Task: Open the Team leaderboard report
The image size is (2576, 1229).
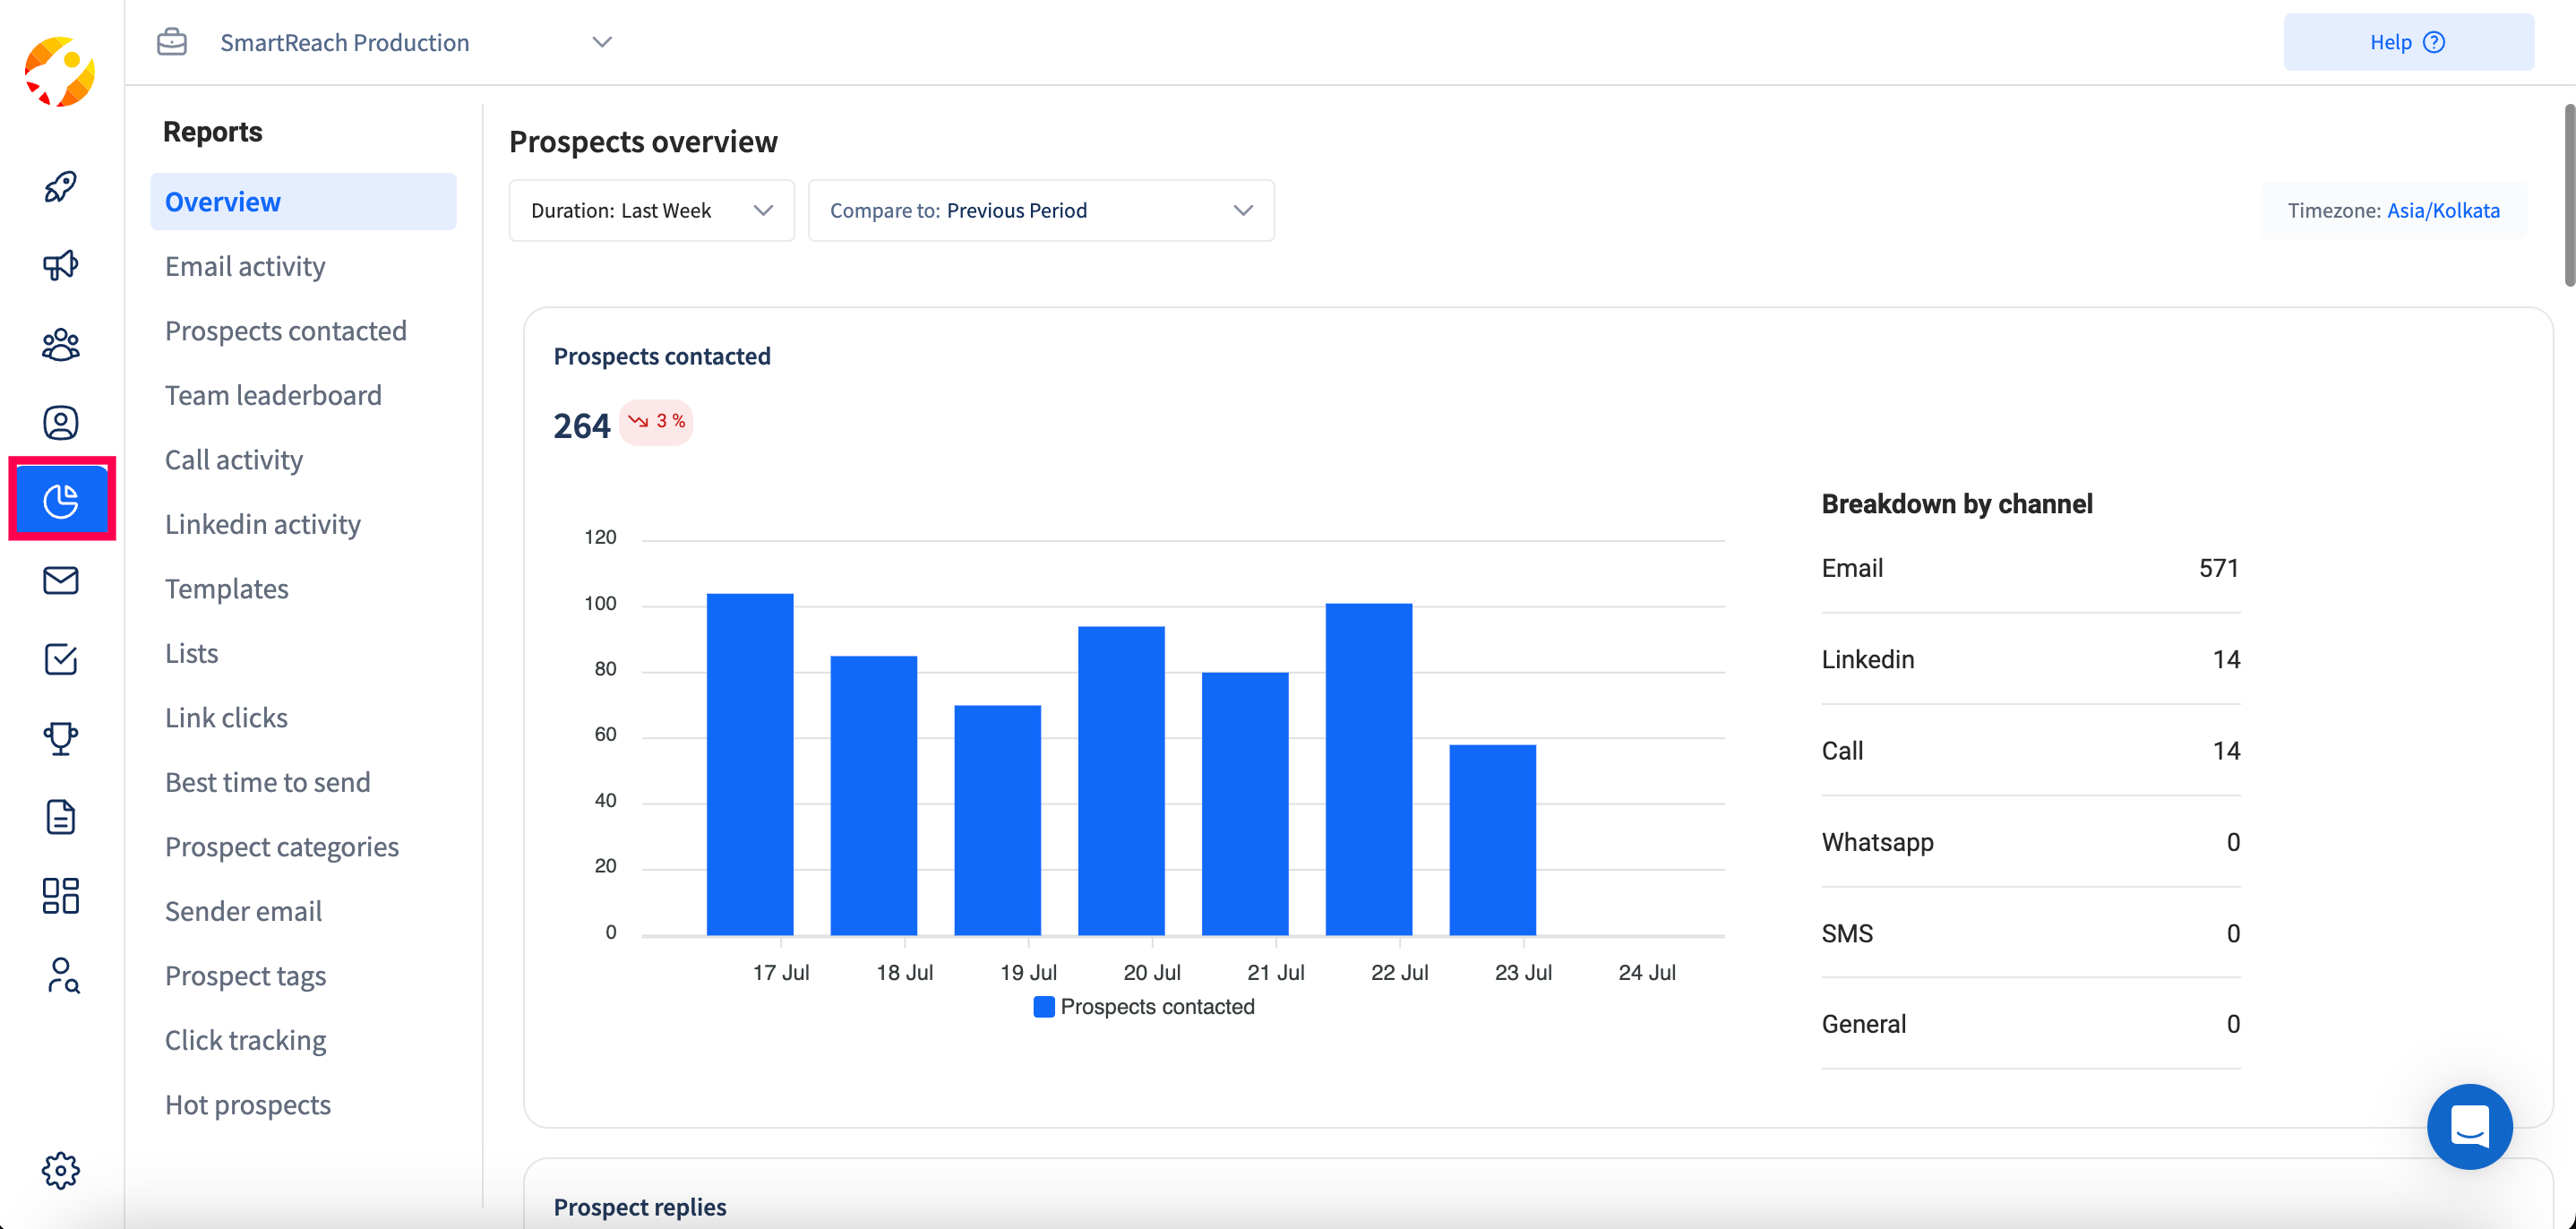Action: 273,395
